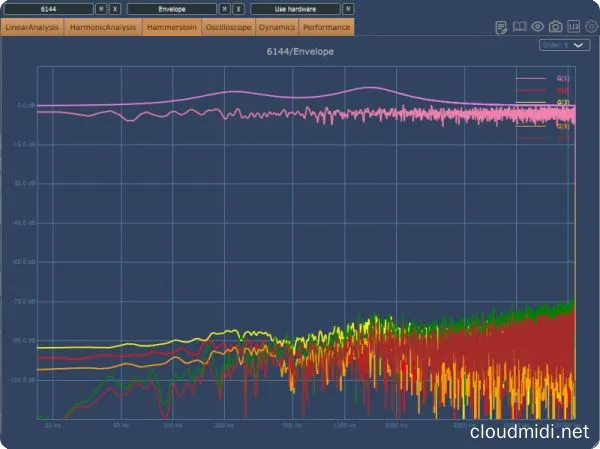The height and width of the screenshot is (449, 600).
Task: Click the M button next to 6144
Action: pyautogui.click(x=101, y=8)
